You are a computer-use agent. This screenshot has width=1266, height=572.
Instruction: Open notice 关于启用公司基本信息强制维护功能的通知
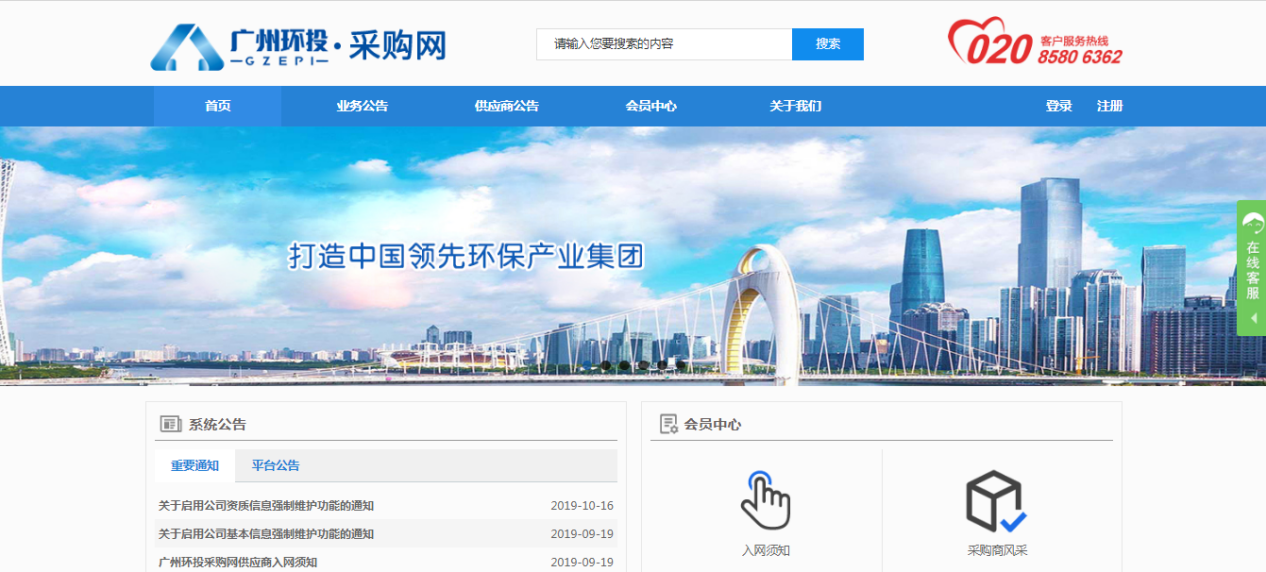coord(266,534)
